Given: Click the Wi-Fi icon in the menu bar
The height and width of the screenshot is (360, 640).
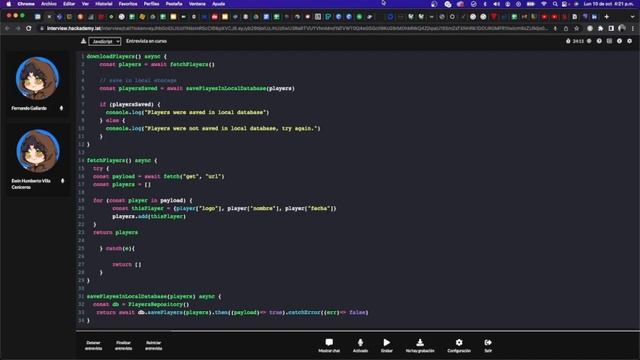Looking at the screenshot, I should tap(544, 4).
